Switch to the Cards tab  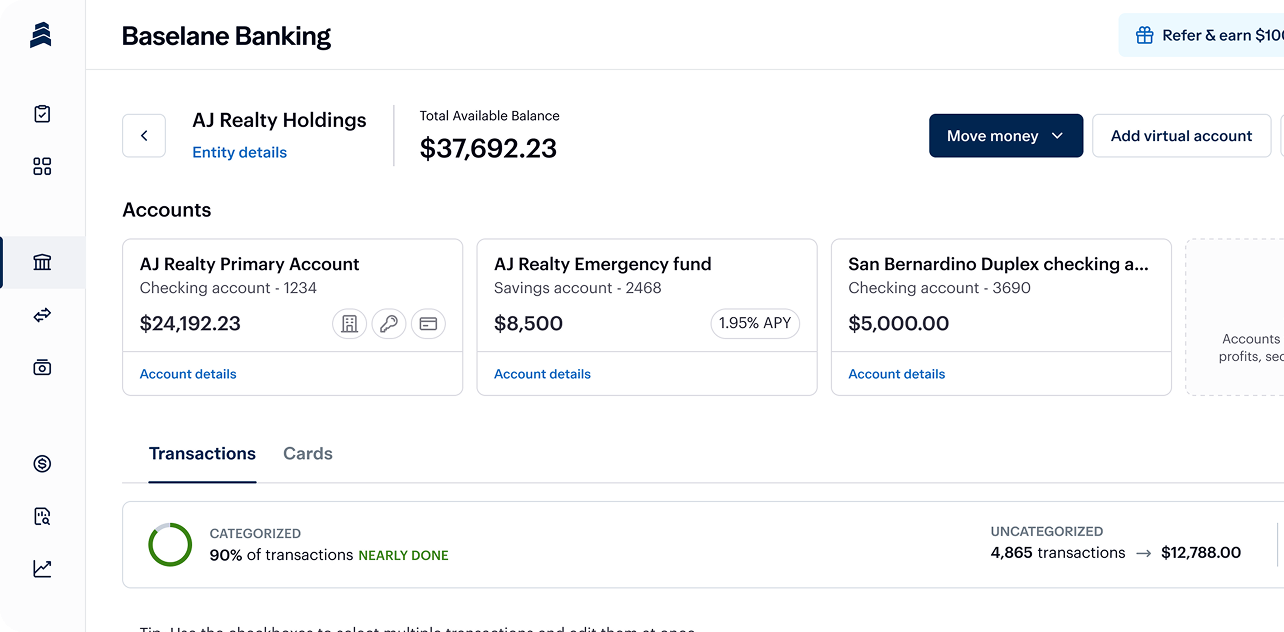click(308, 454)
